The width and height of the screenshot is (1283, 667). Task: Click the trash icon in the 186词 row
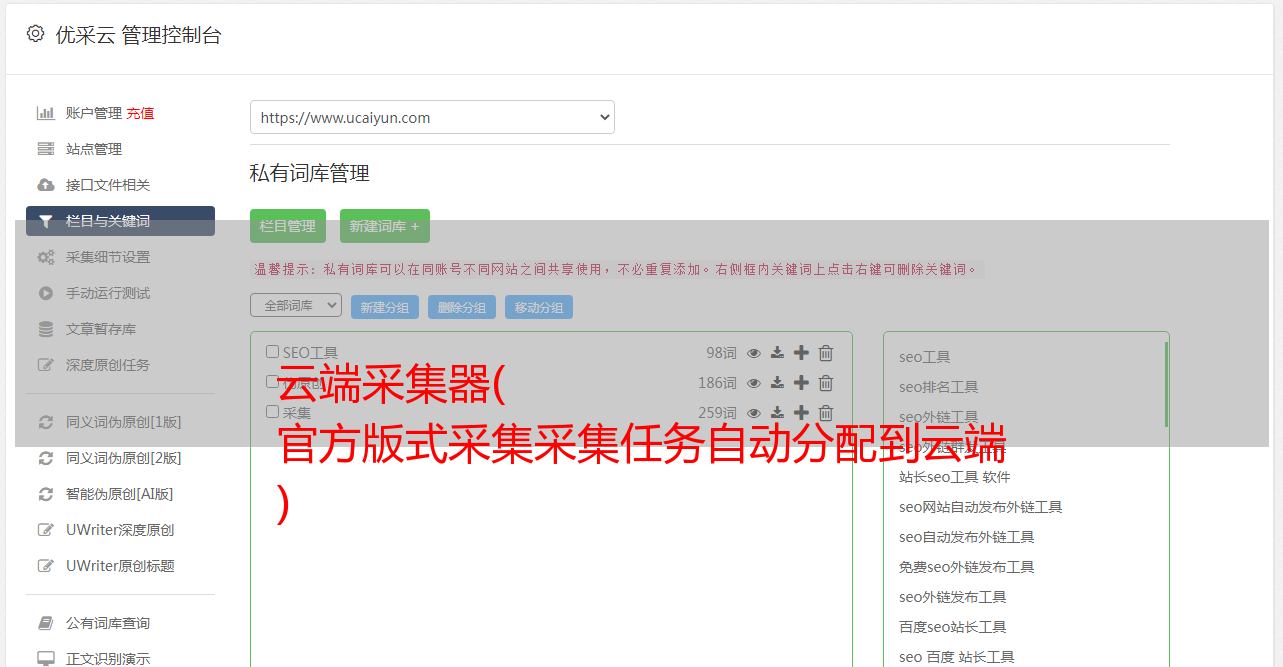826,383
